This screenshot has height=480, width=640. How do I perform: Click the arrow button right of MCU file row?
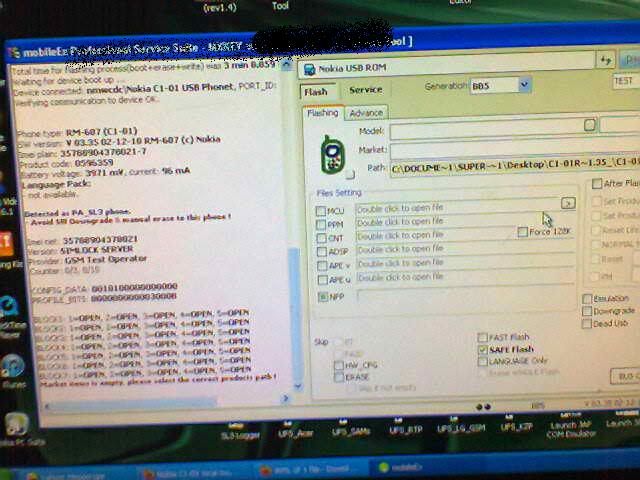click(x=568, y=203)
